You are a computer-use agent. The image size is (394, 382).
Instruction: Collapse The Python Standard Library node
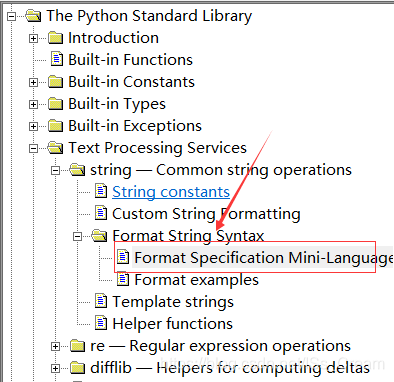click(x=12, y=16)
